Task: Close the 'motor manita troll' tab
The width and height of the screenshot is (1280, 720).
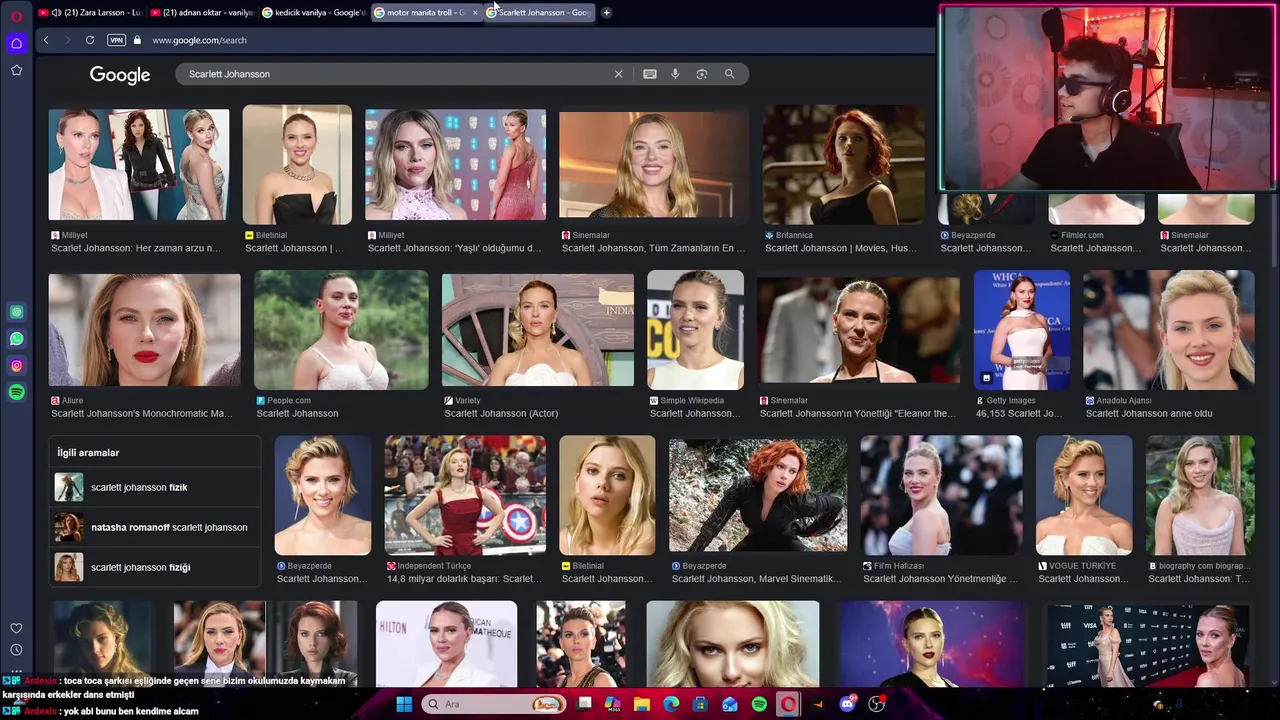Action: point(475,13)
